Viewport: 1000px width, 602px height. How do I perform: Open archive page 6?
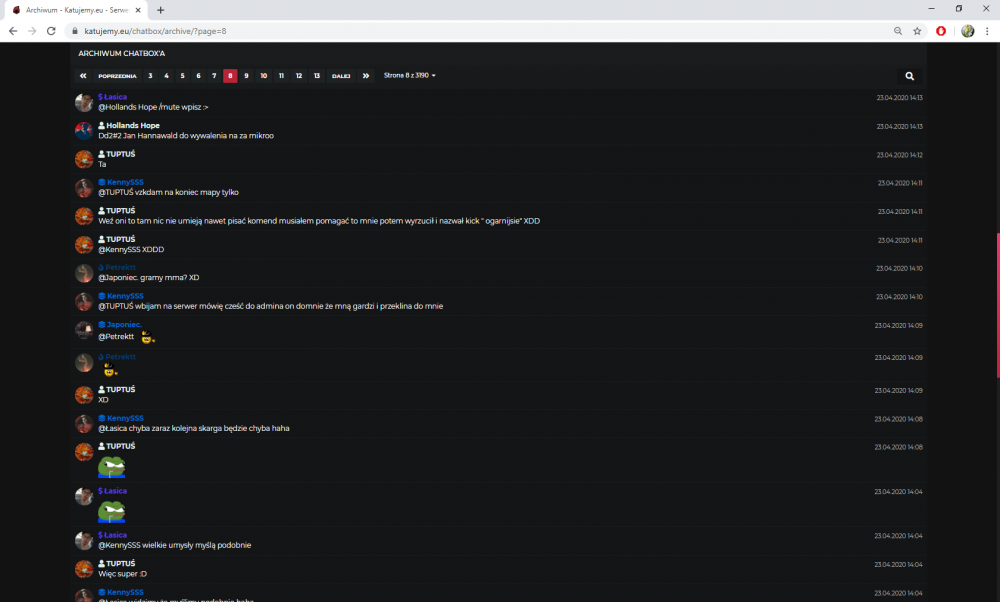[198, 76]
